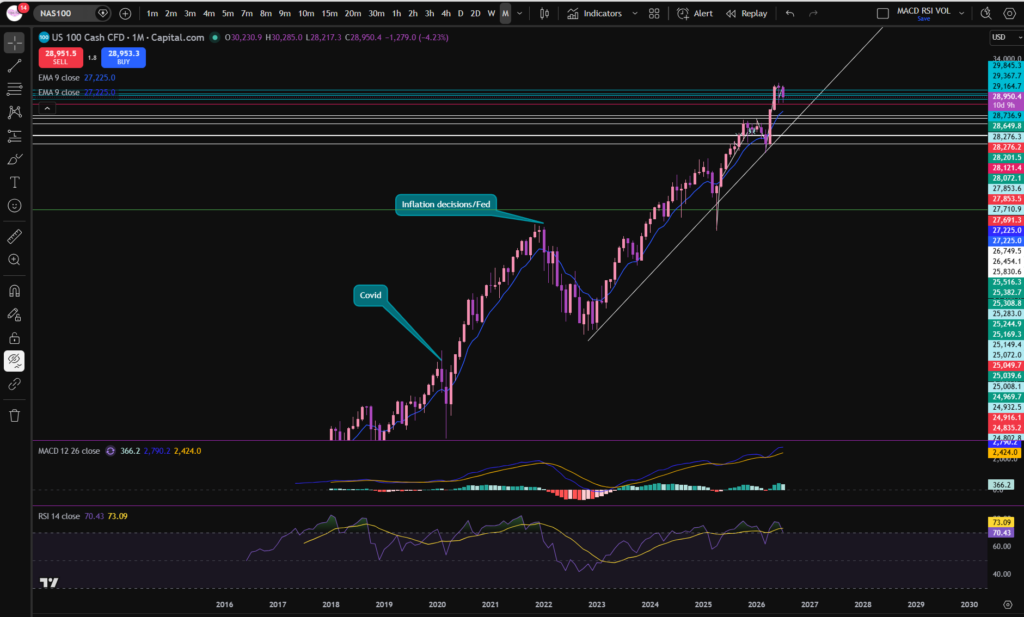
Task: Open the USD currency dropdown
Action: (1004, 37)
